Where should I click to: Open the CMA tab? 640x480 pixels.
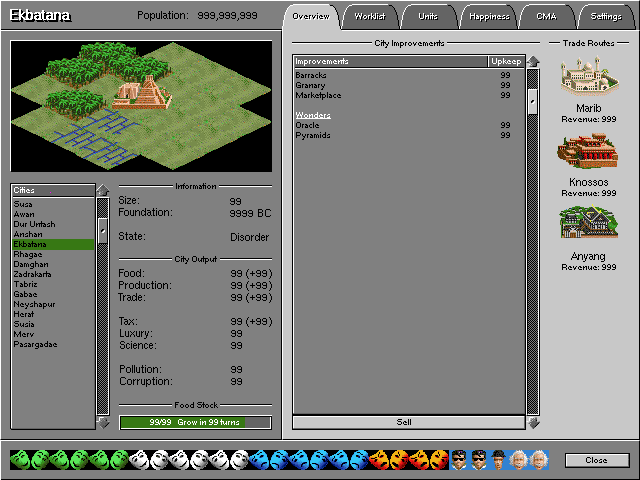[546, 16]
